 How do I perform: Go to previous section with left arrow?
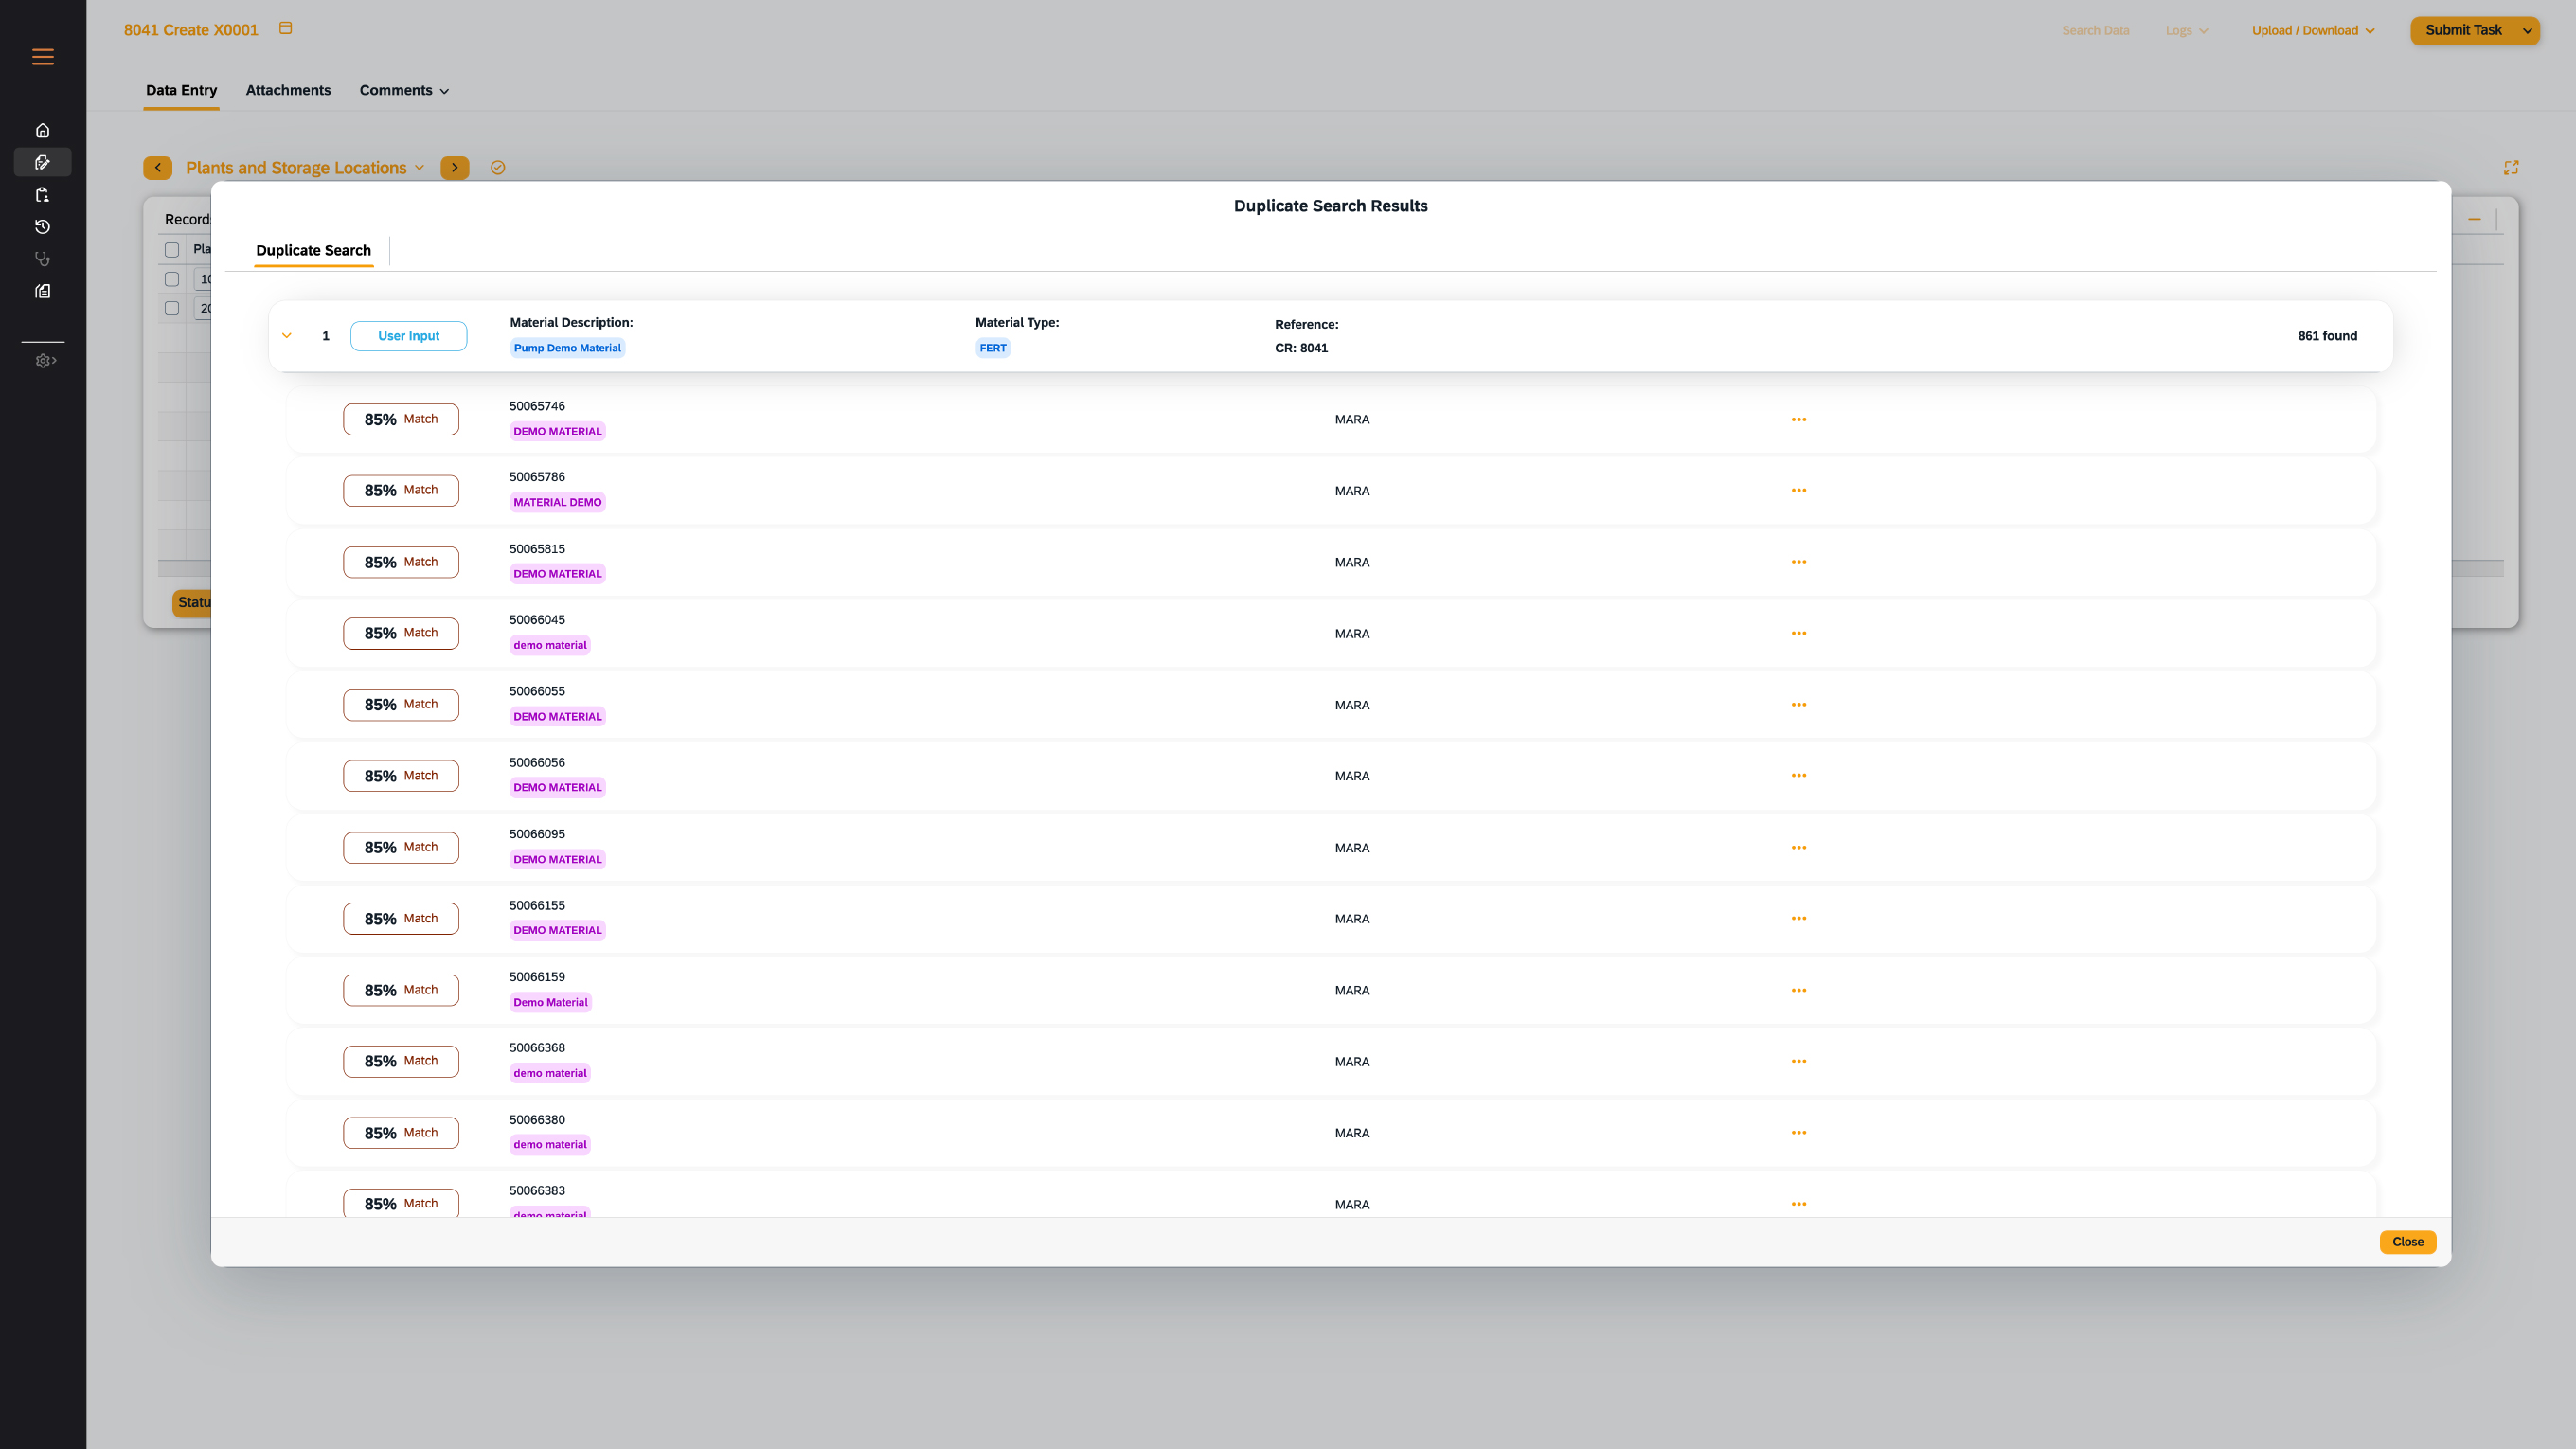click(x=157, y=168)
